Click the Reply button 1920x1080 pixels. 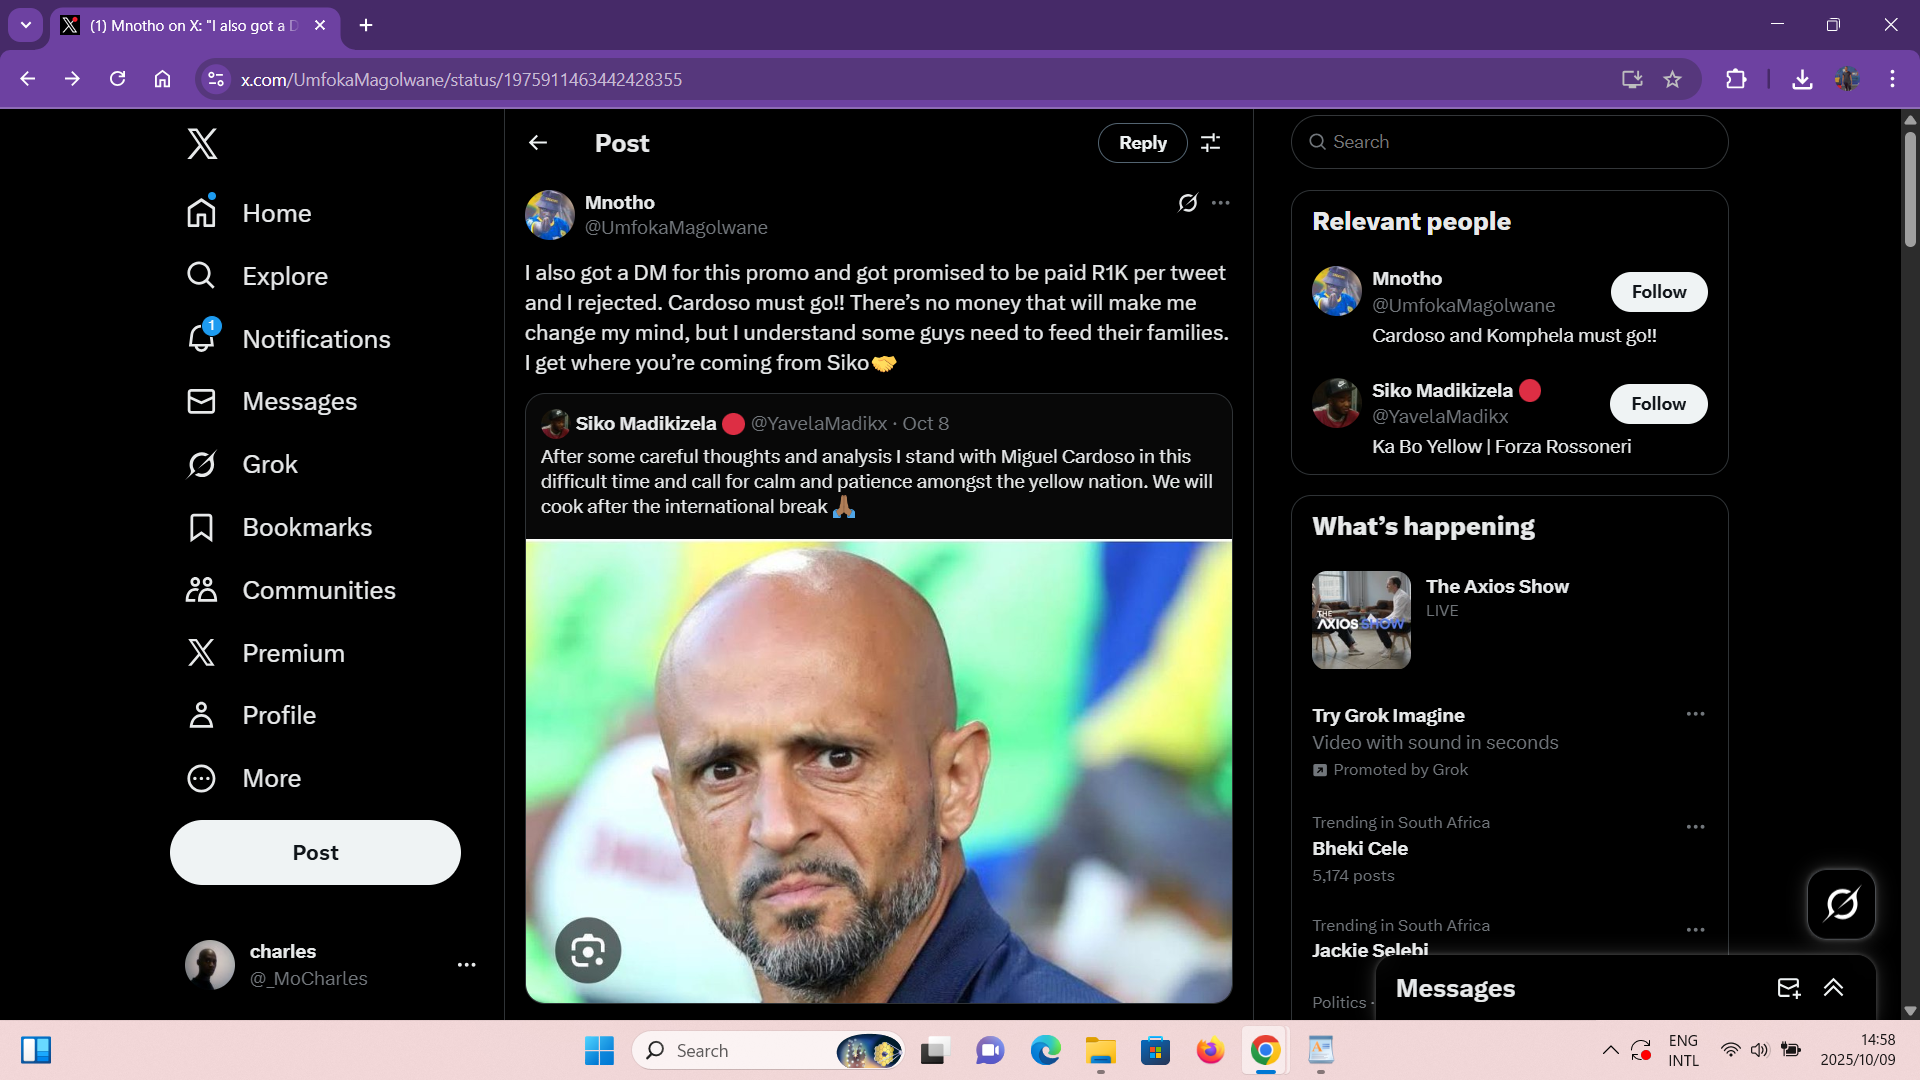point(1142,143)
